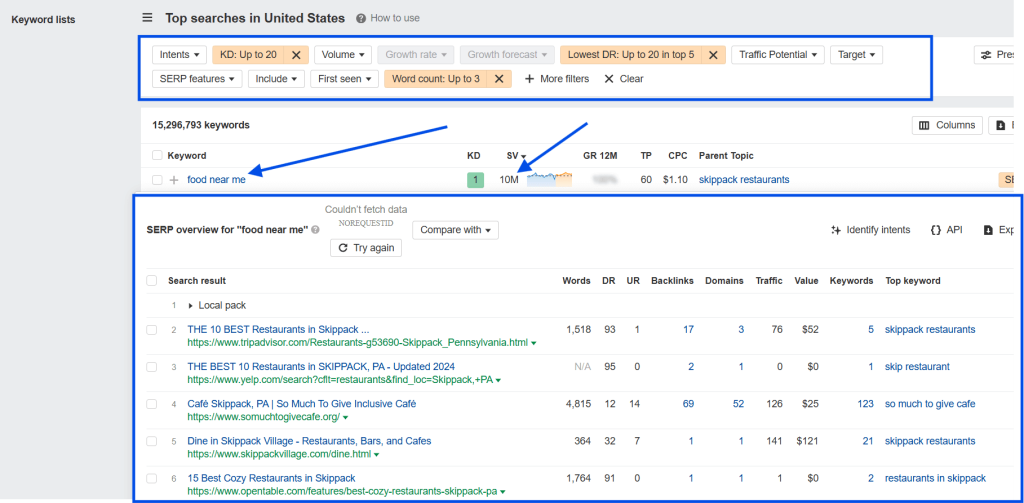Open the Compare with dropdown
Screen dimensions: 1024x503
pos(455,230)
